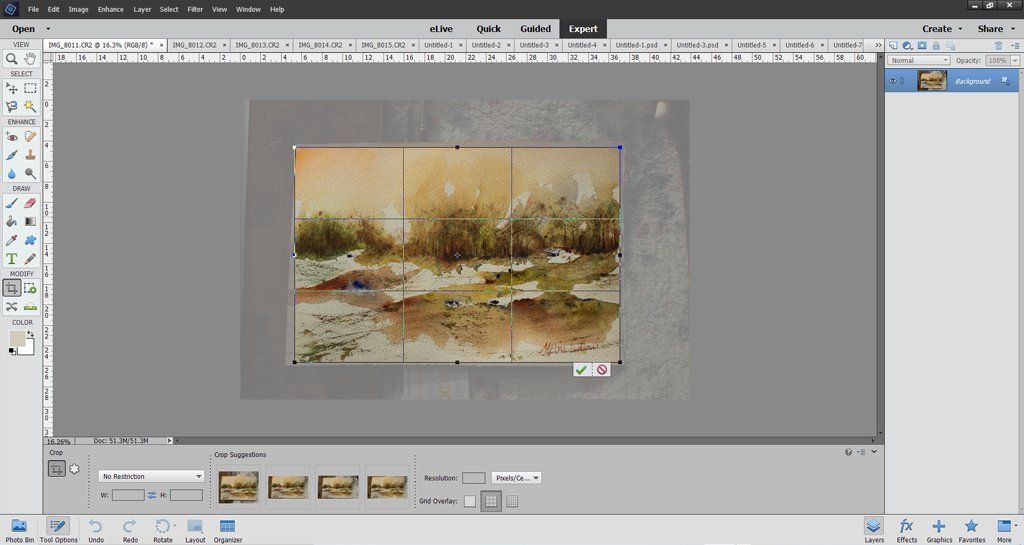Switch to the IMG_8013.CR2 document tab
Image resolution: width=1024 pixels, height=545 pixels.
click(x=258, y=45)
